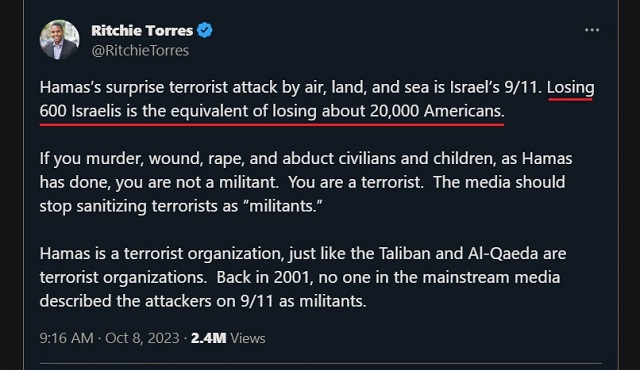Open the @RitchieTorres handle link
Screen dimensions: 640x370
coord(140,51)
